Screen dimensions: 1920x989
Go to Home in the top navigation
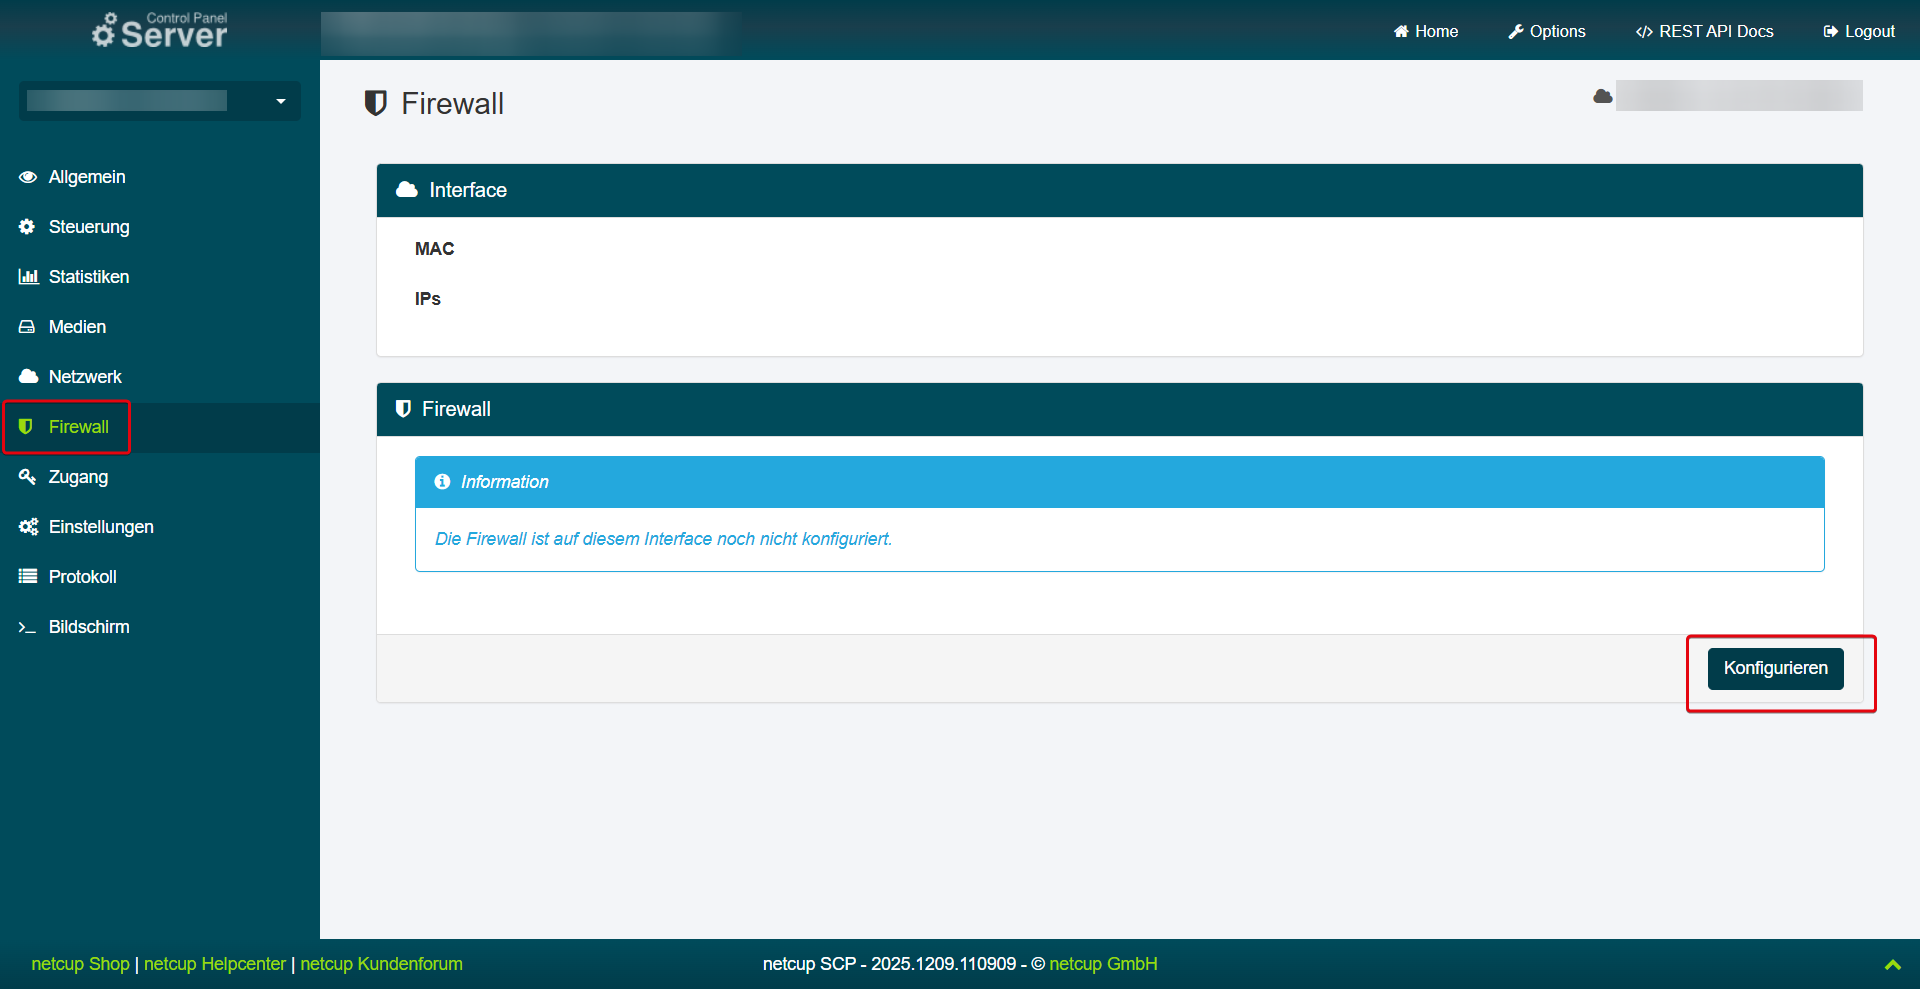pos(1426,31)
